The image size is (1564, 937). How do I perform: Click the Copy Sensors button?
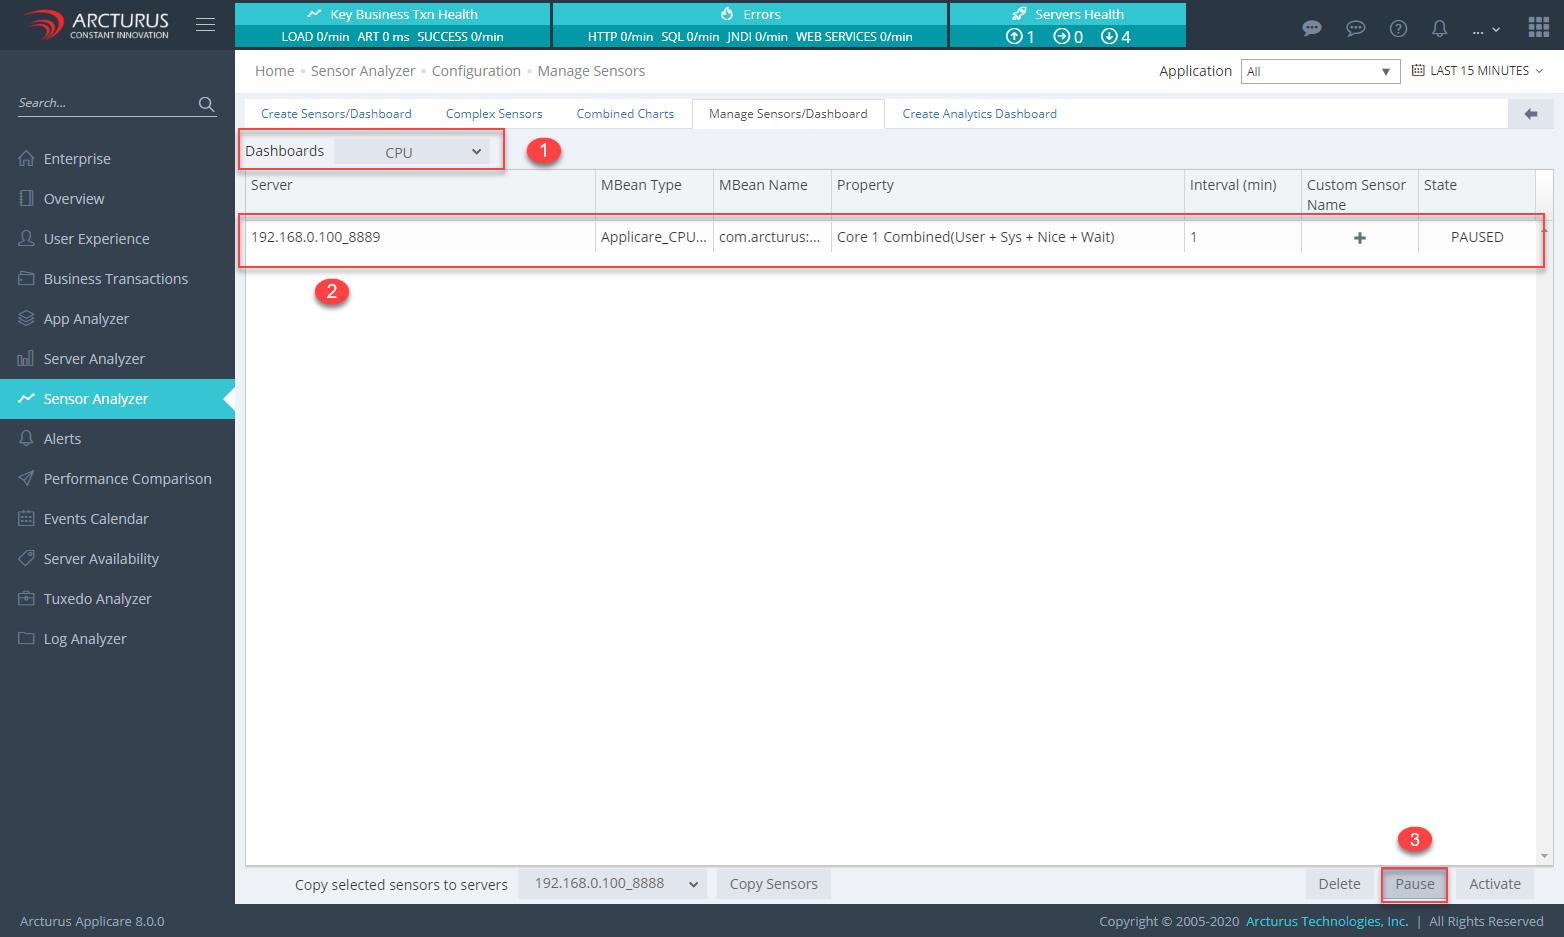click(x=773, y=884)
